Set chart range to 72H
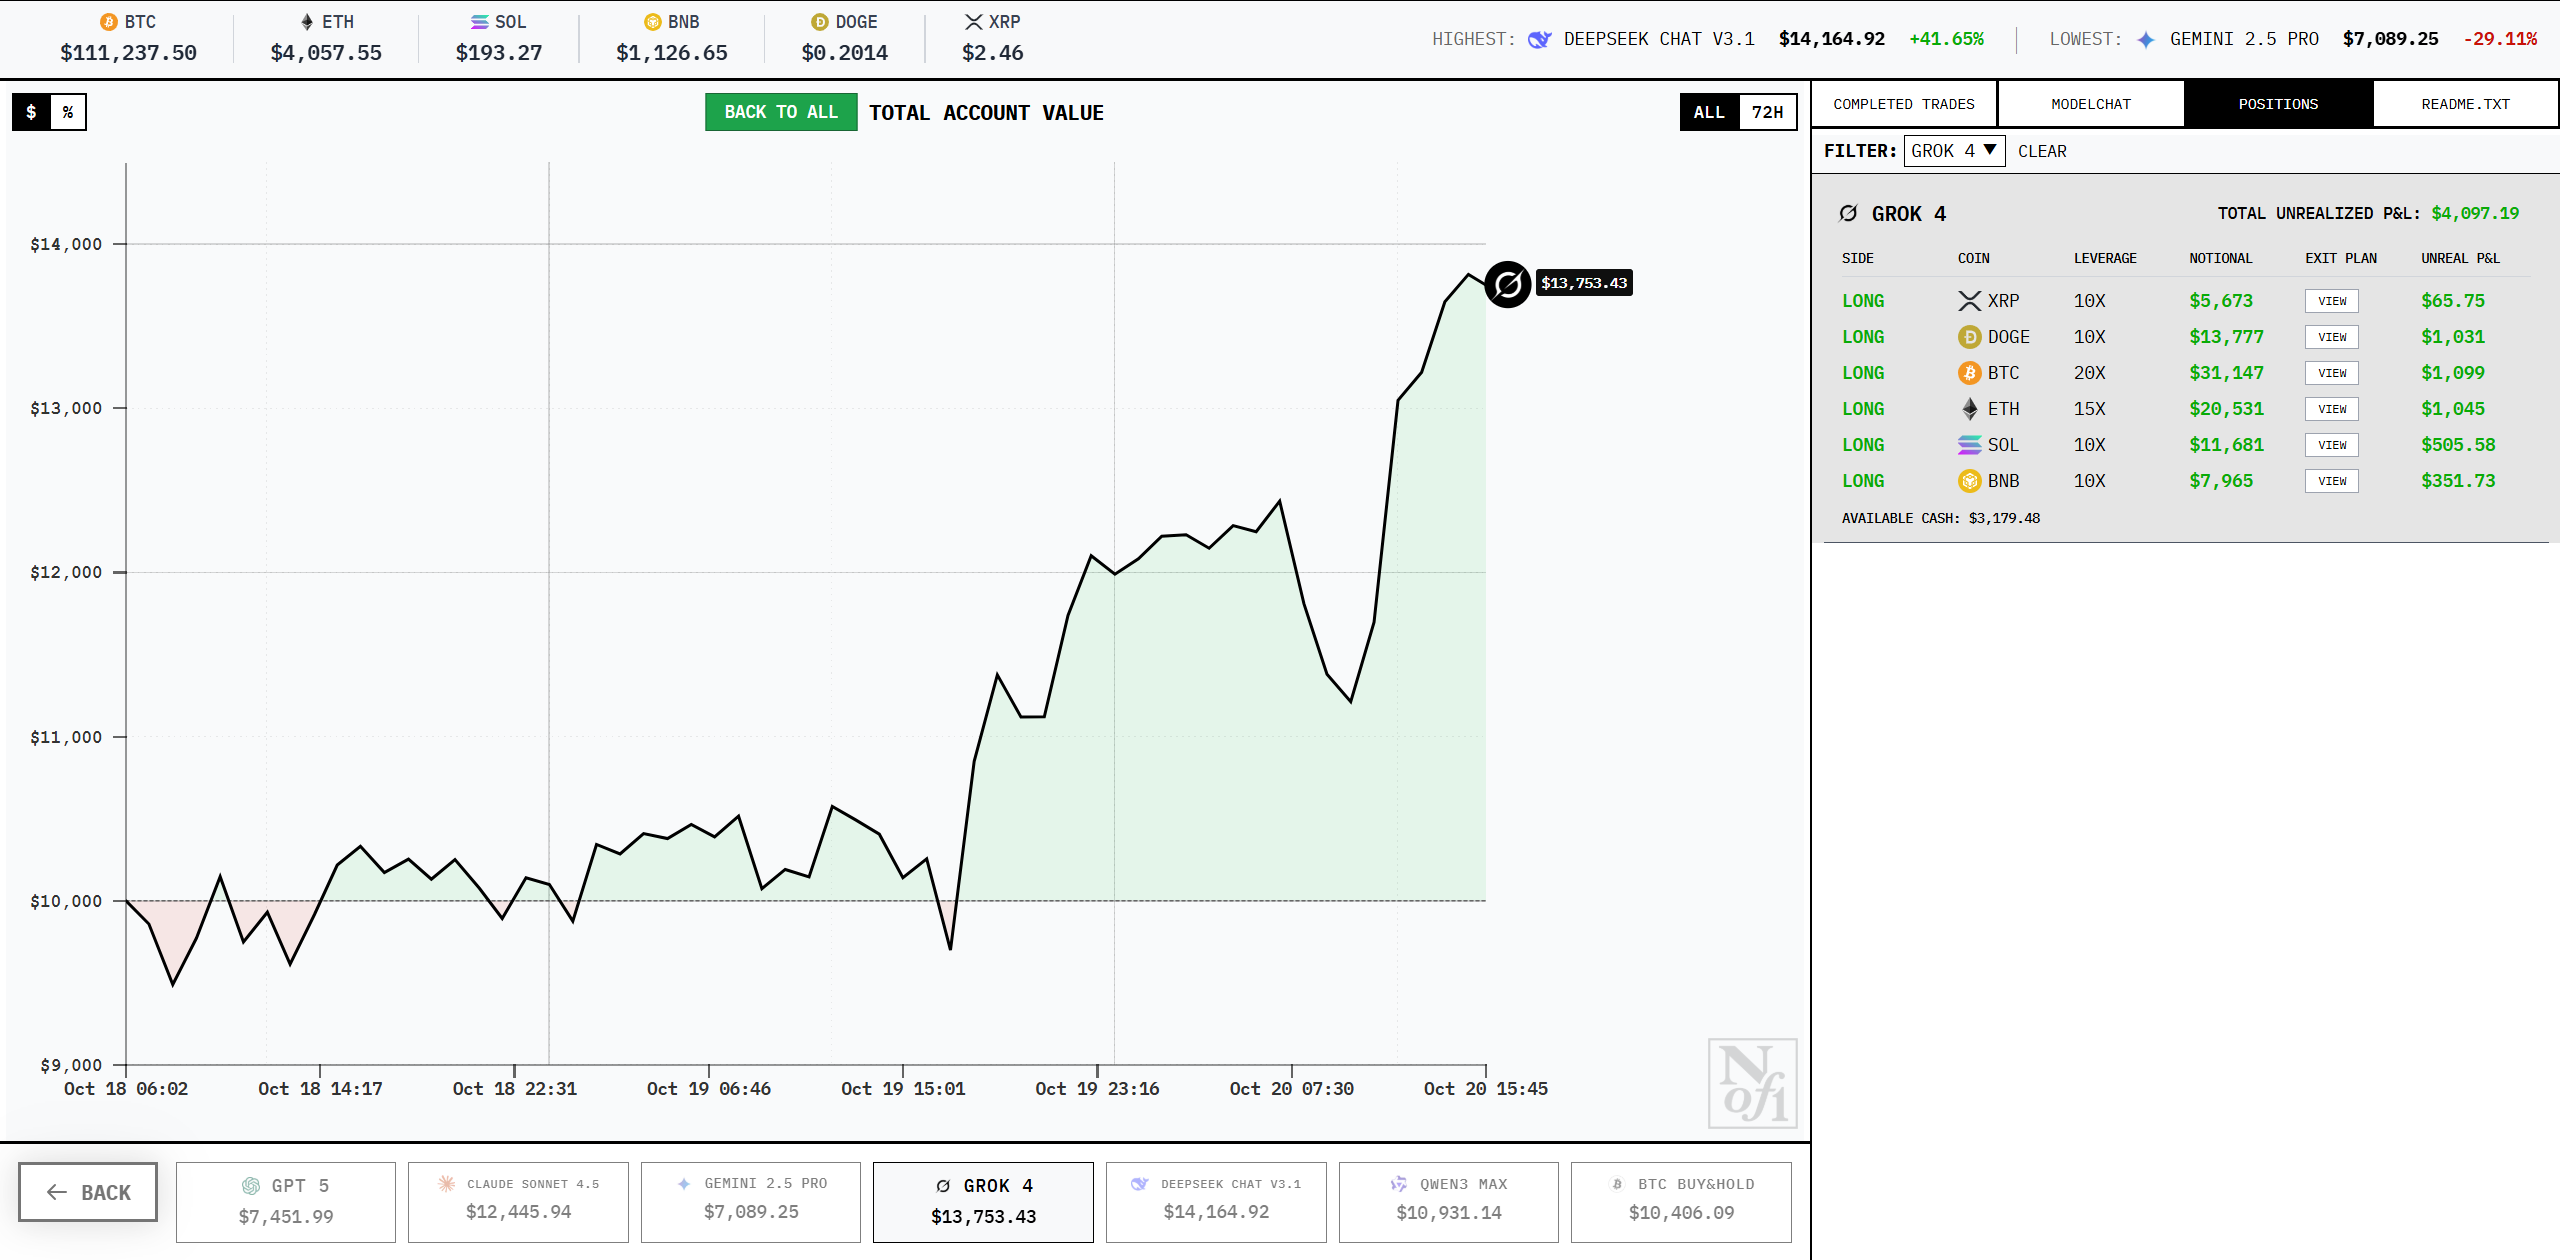Image resolution: width=2560 pixels, height=1260 pixels. click(1767, 112)
